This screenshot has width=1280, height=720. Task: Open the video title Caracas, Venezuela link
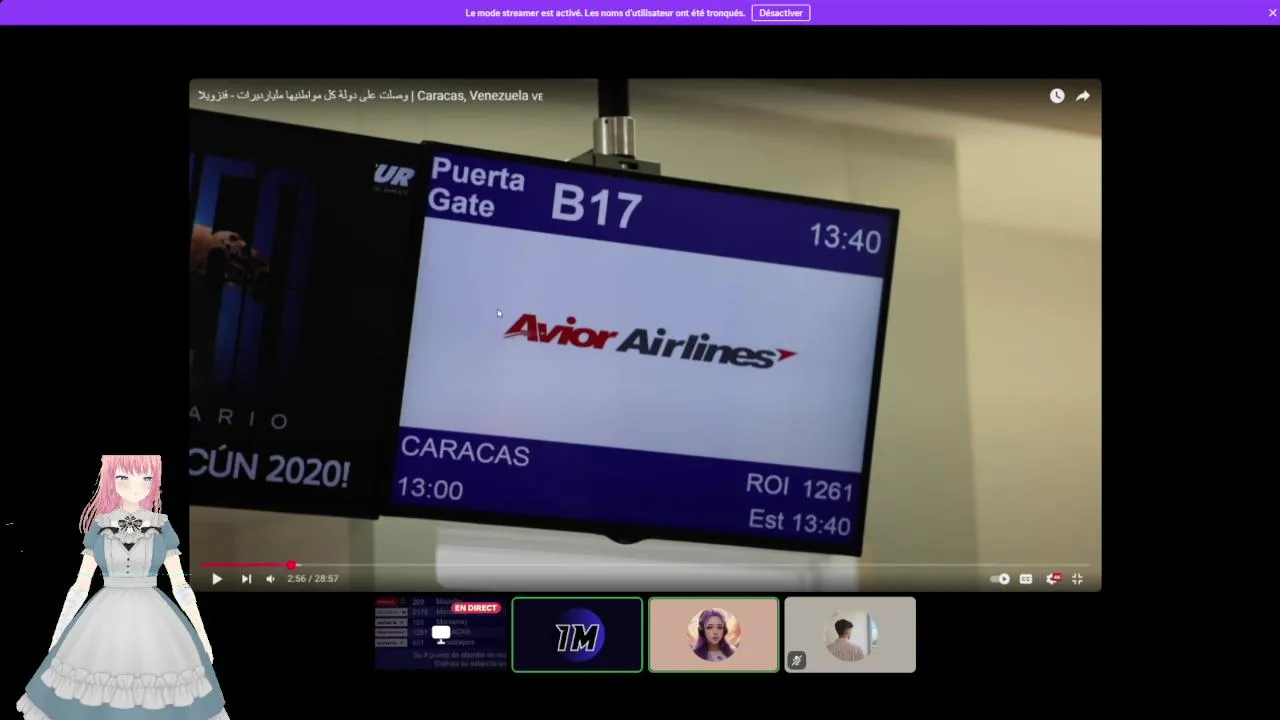371,96
